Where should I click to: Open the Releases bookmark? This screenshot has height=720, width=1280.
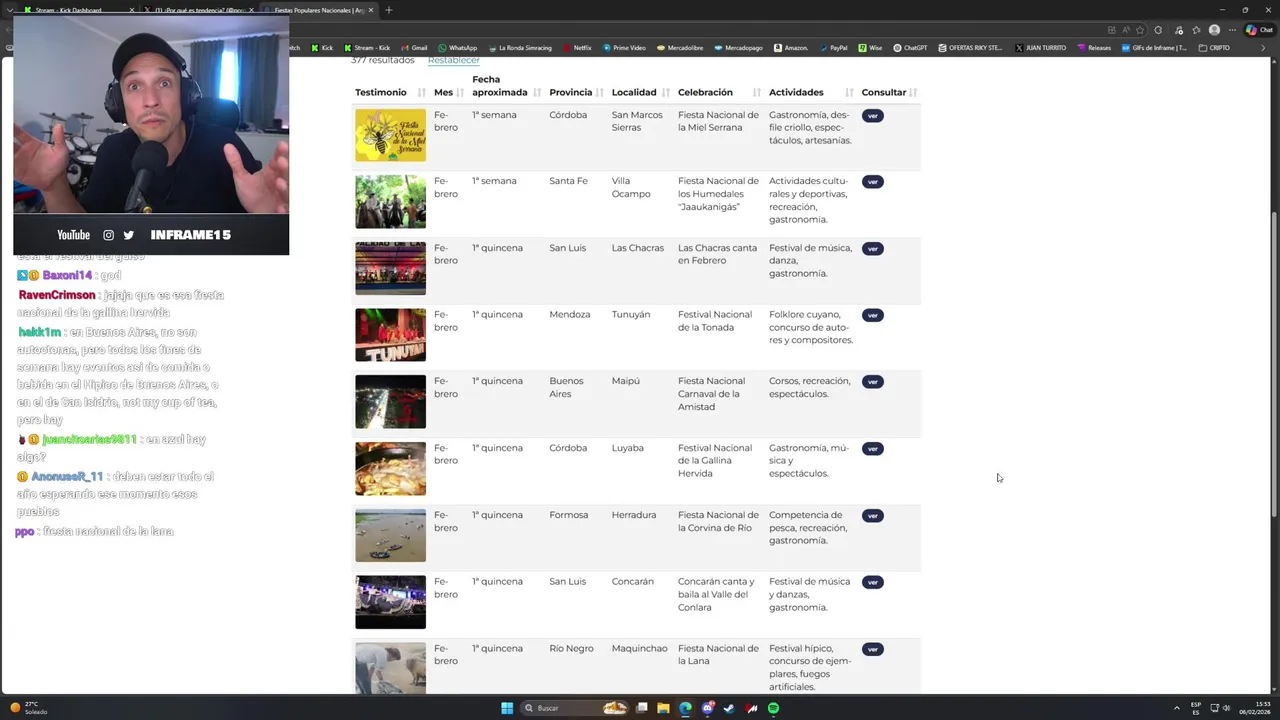1094,48
